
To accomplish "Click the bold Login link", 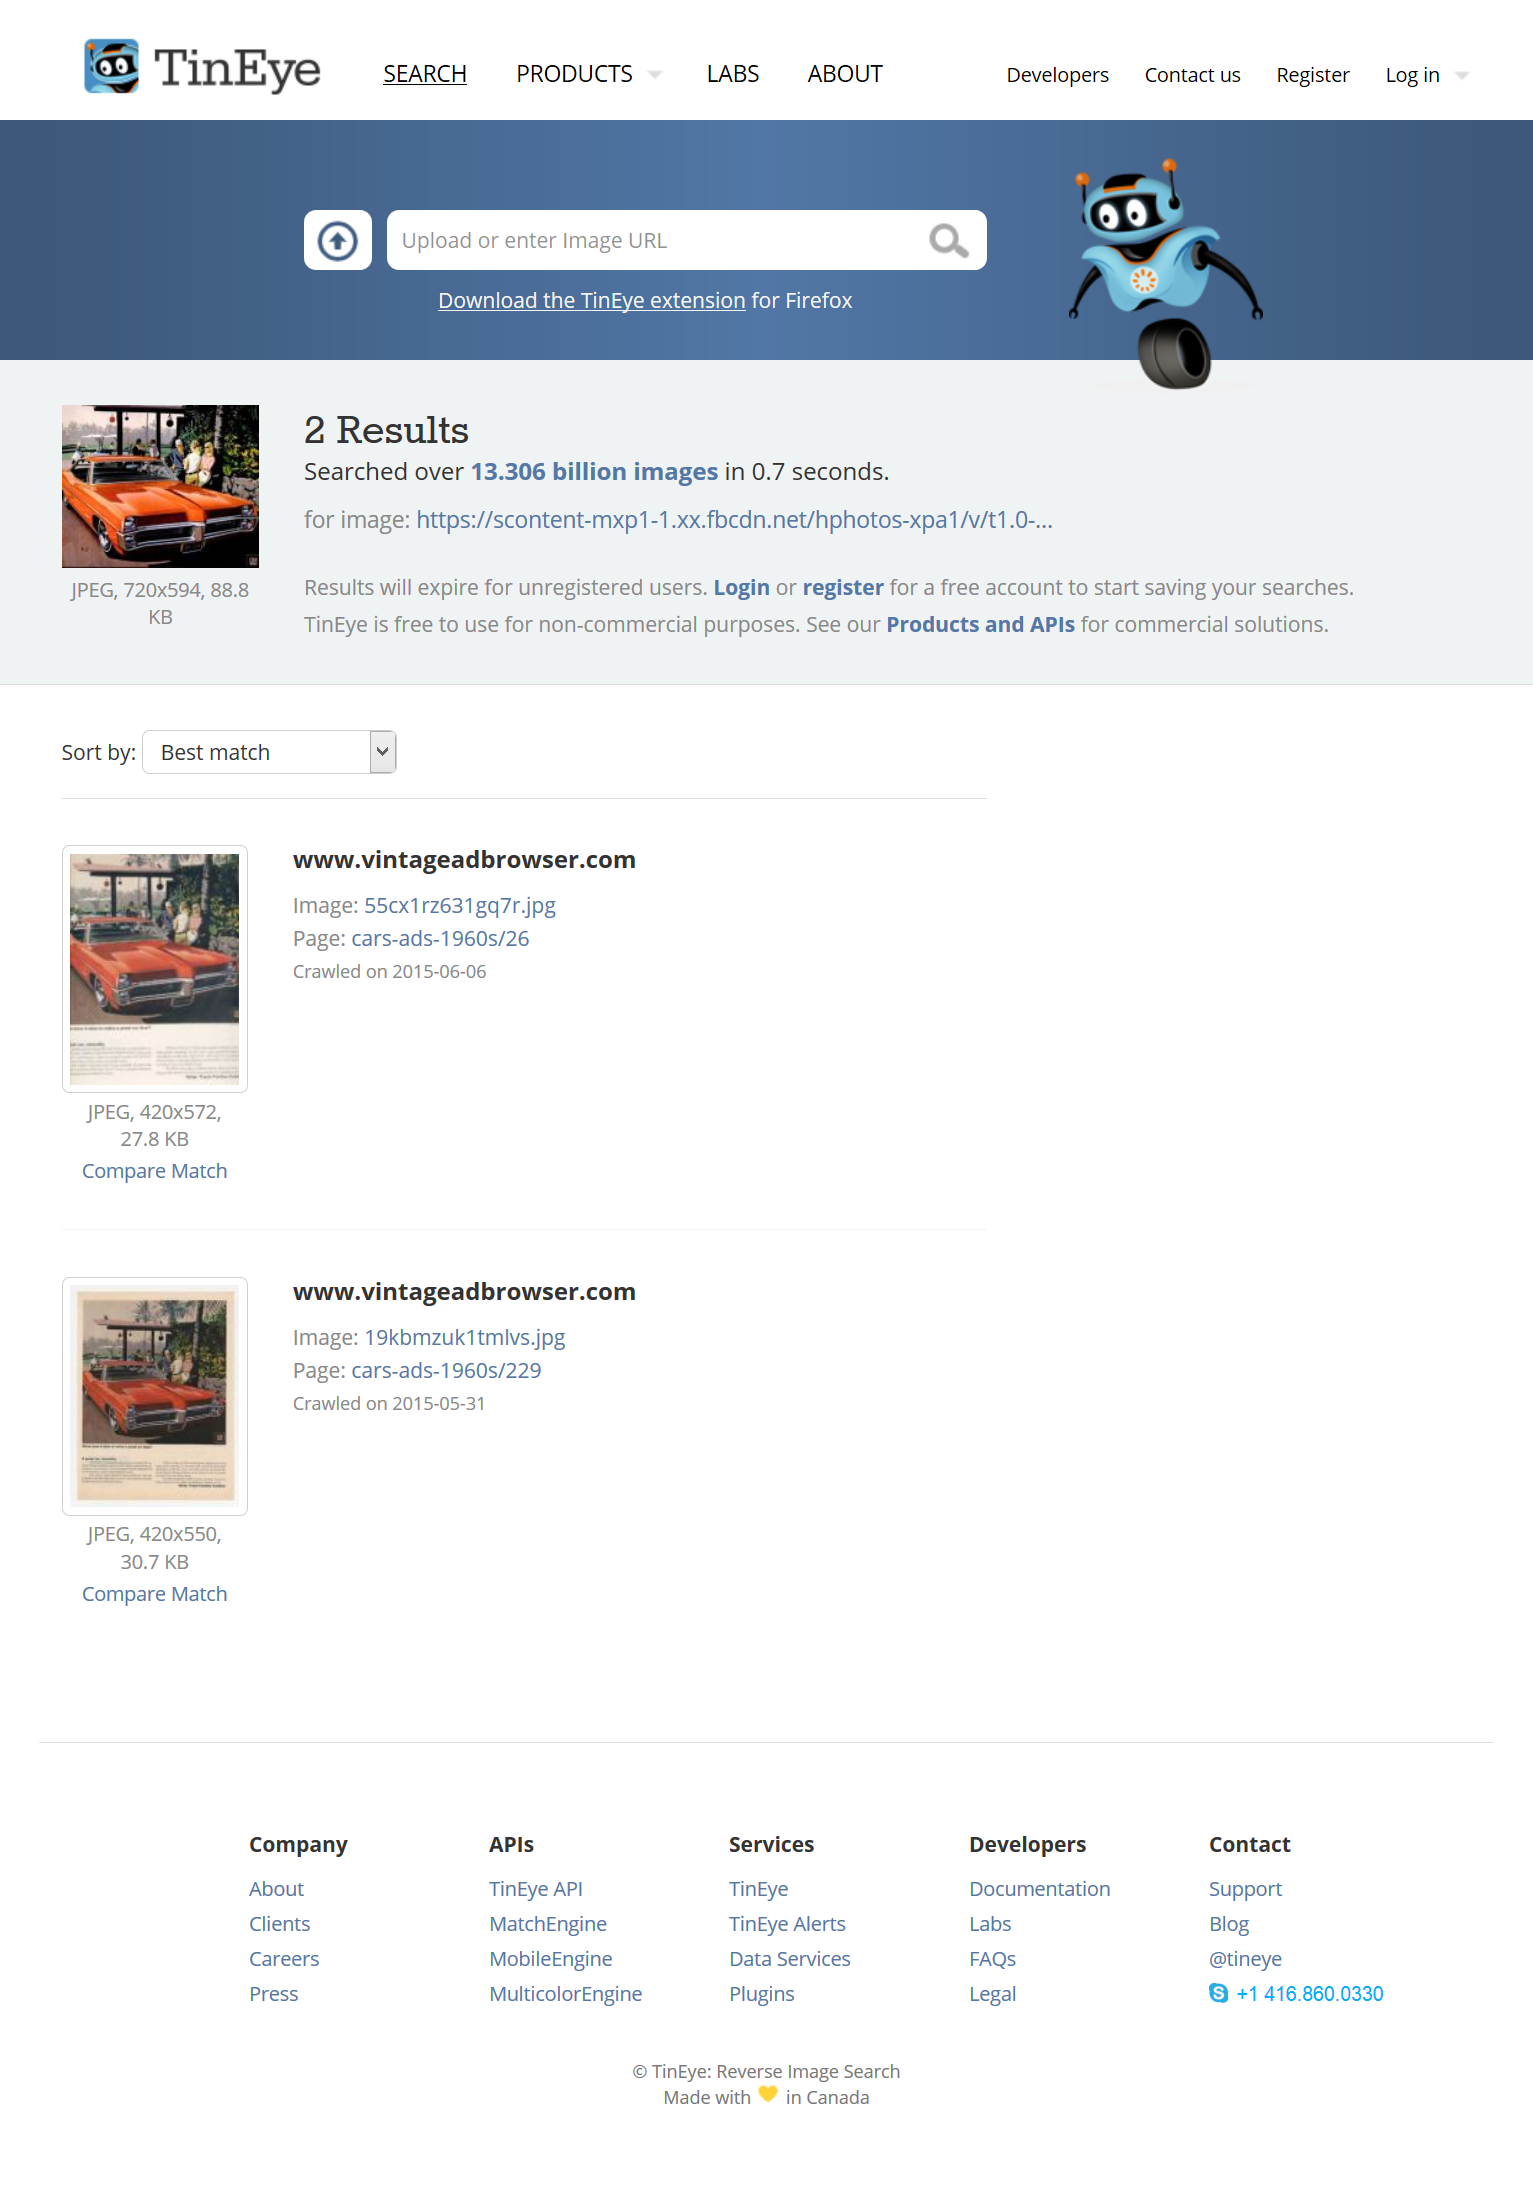I will click(741, 587).
